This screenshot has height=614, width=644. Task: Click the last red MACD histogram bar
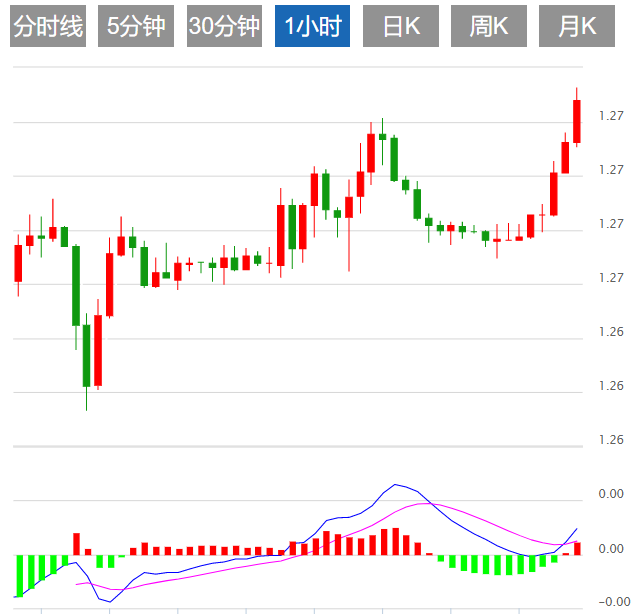(x=577, y=549)
